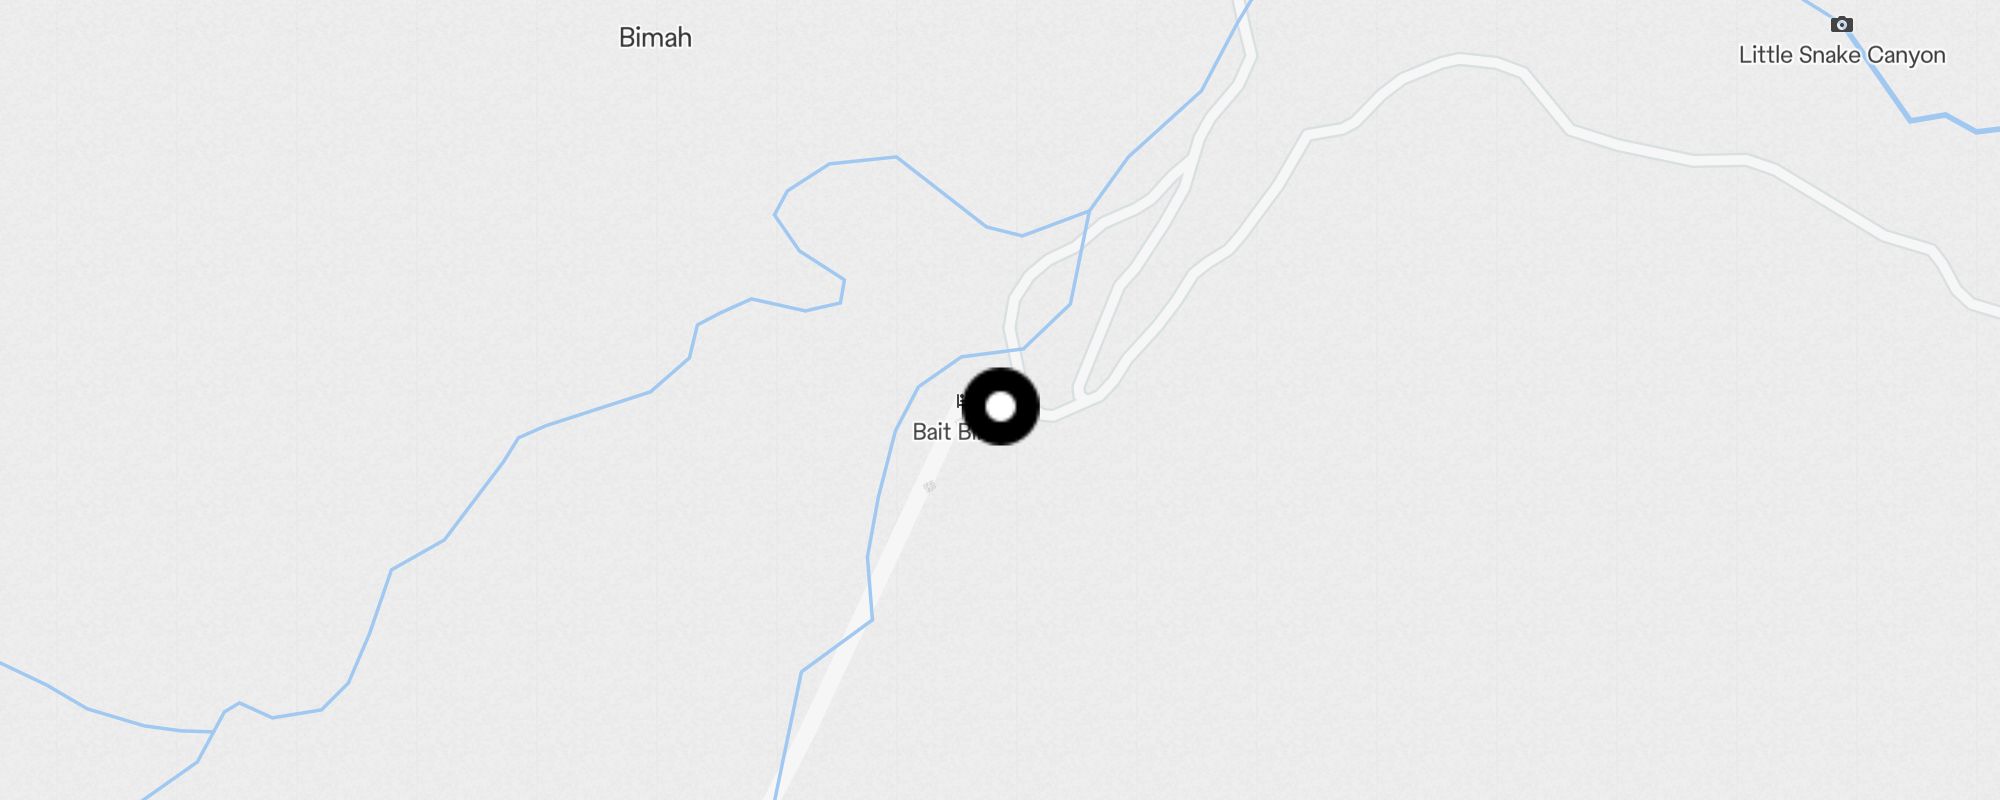This screenshot has width=2000, height=800.
Task: Select the Bimah place label
Action: (x=655, y=38)
